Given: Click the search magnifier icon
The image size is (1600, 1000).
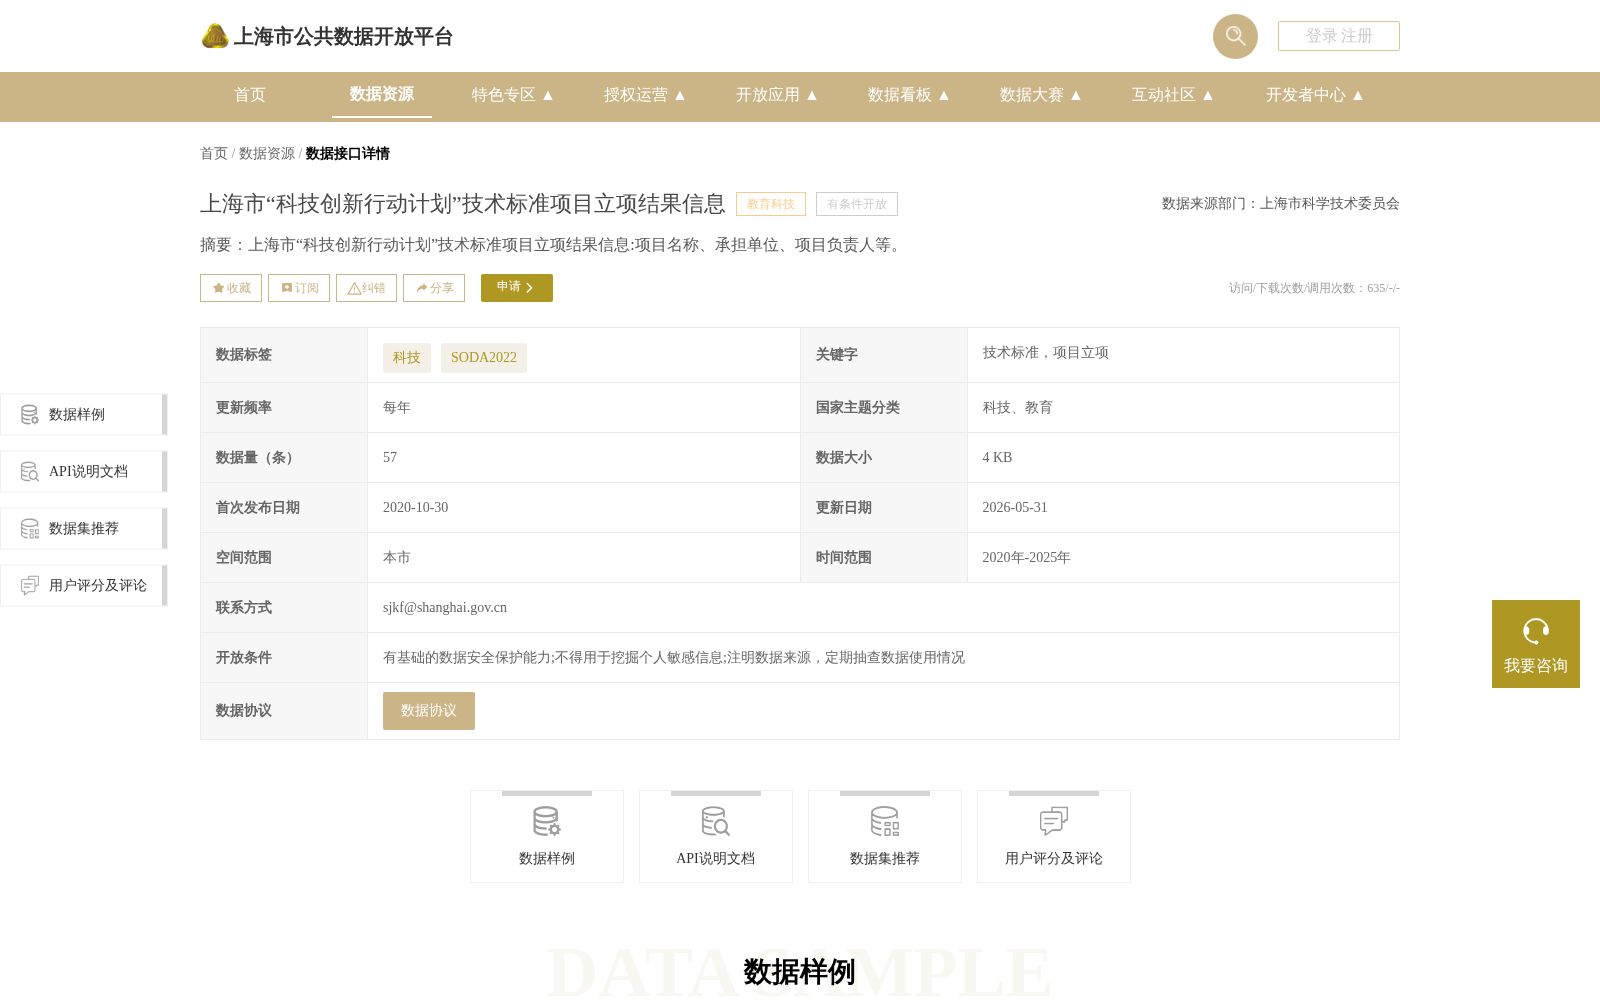Looking at the screenshot, I should [1235, 36].
